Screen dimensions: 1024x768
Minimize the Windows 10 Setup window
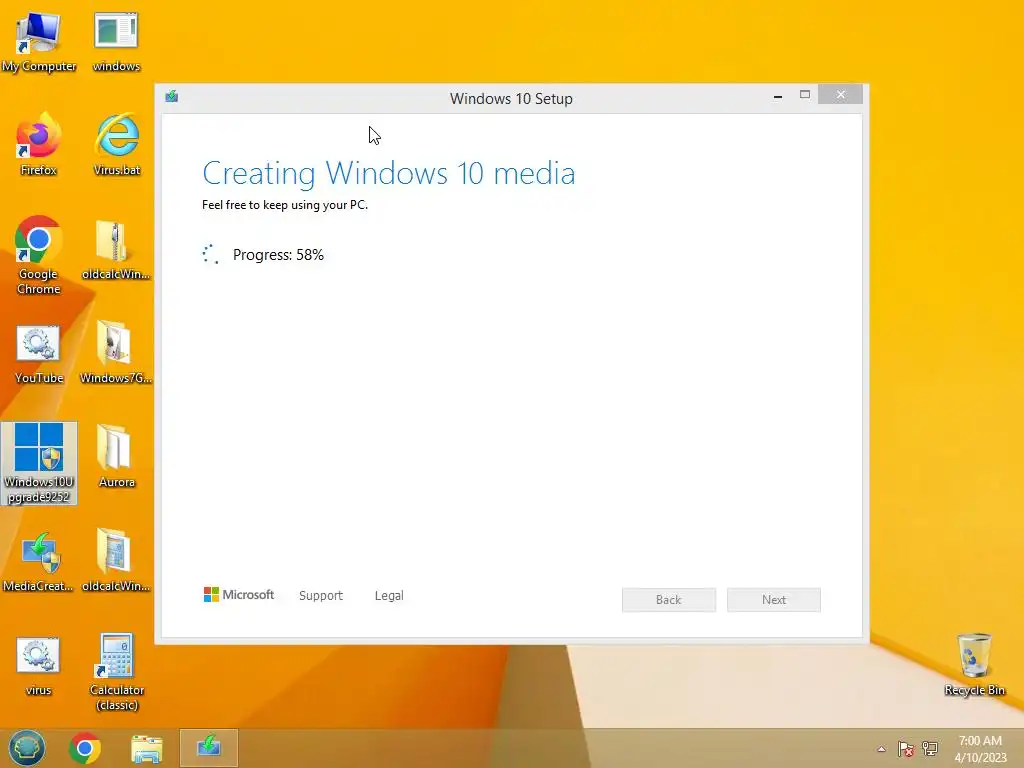tap(778, 95)
